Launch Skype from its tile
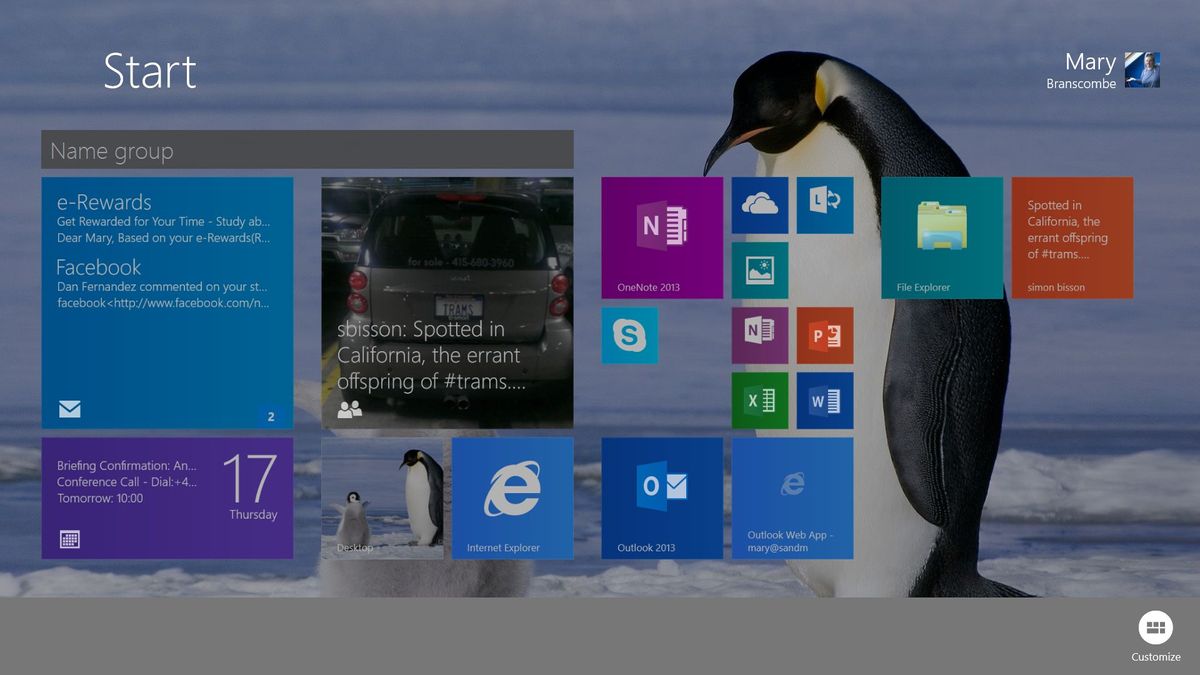Screen dimensions: 1200x675 pos(630,336)
